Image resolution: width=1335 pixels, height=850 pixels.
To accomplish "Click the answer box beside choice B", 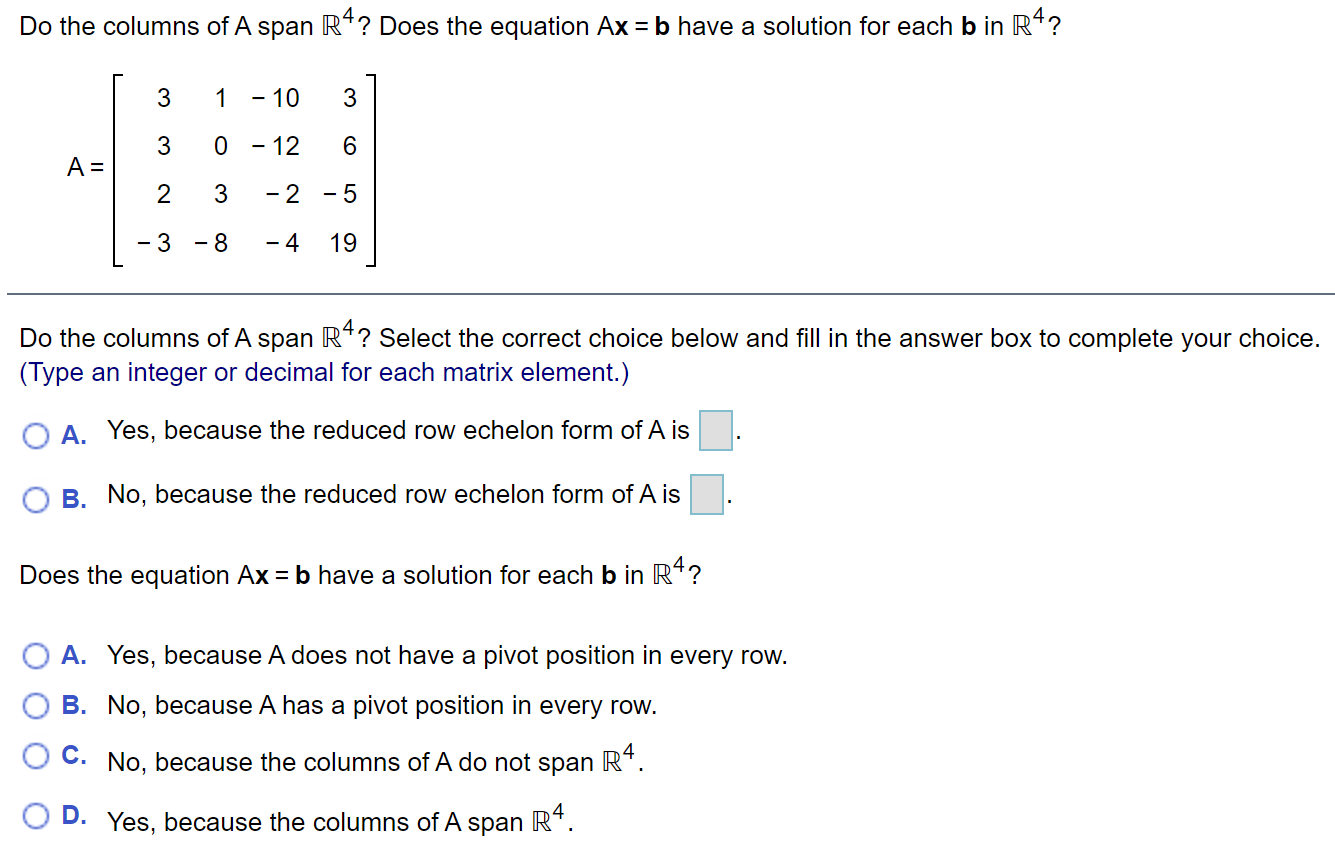I will coord(707,494).
